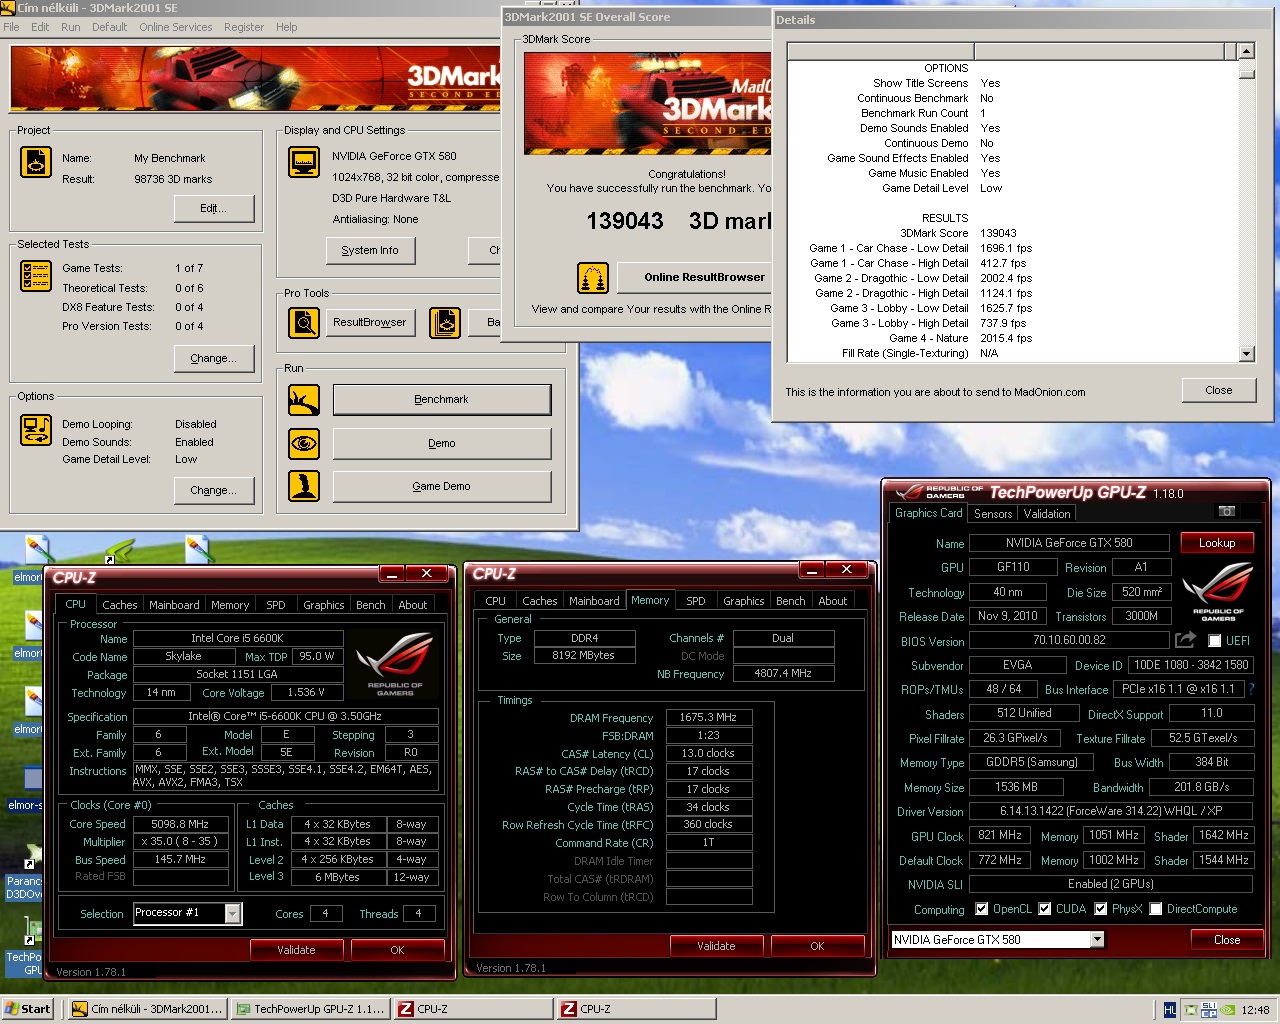Switch to Validation tab in GPU-Z
Viewport: 1280px width, 1024px height.
(1047, 514)
